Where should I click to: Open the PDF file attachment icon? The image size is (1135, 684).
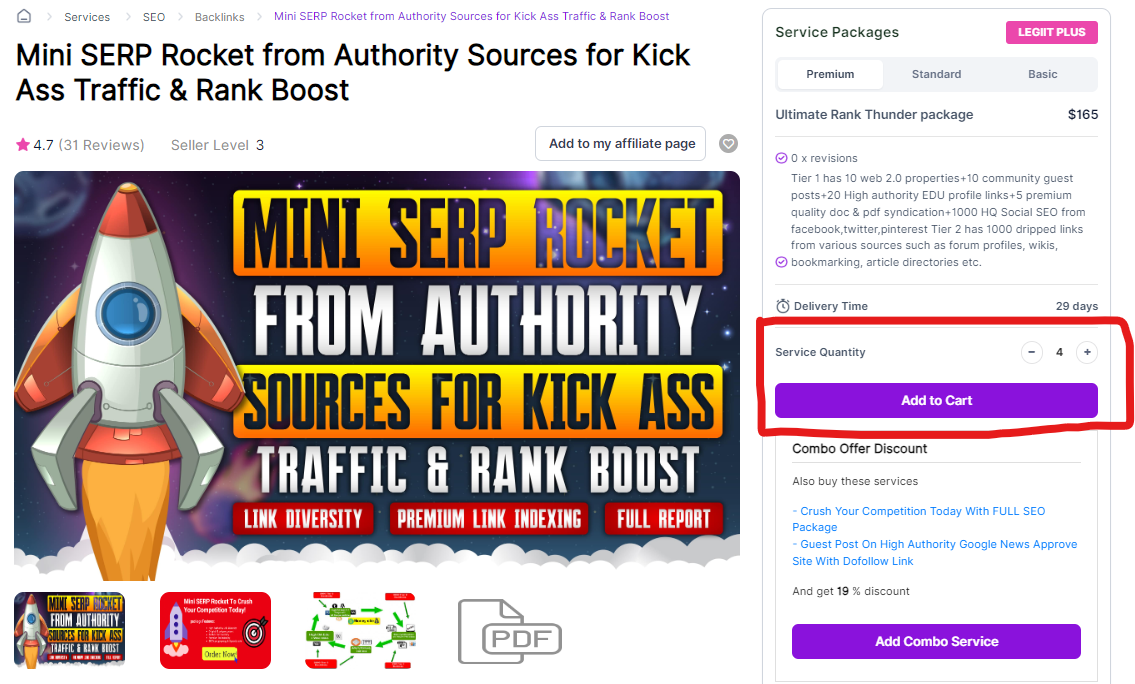[510, 631]
